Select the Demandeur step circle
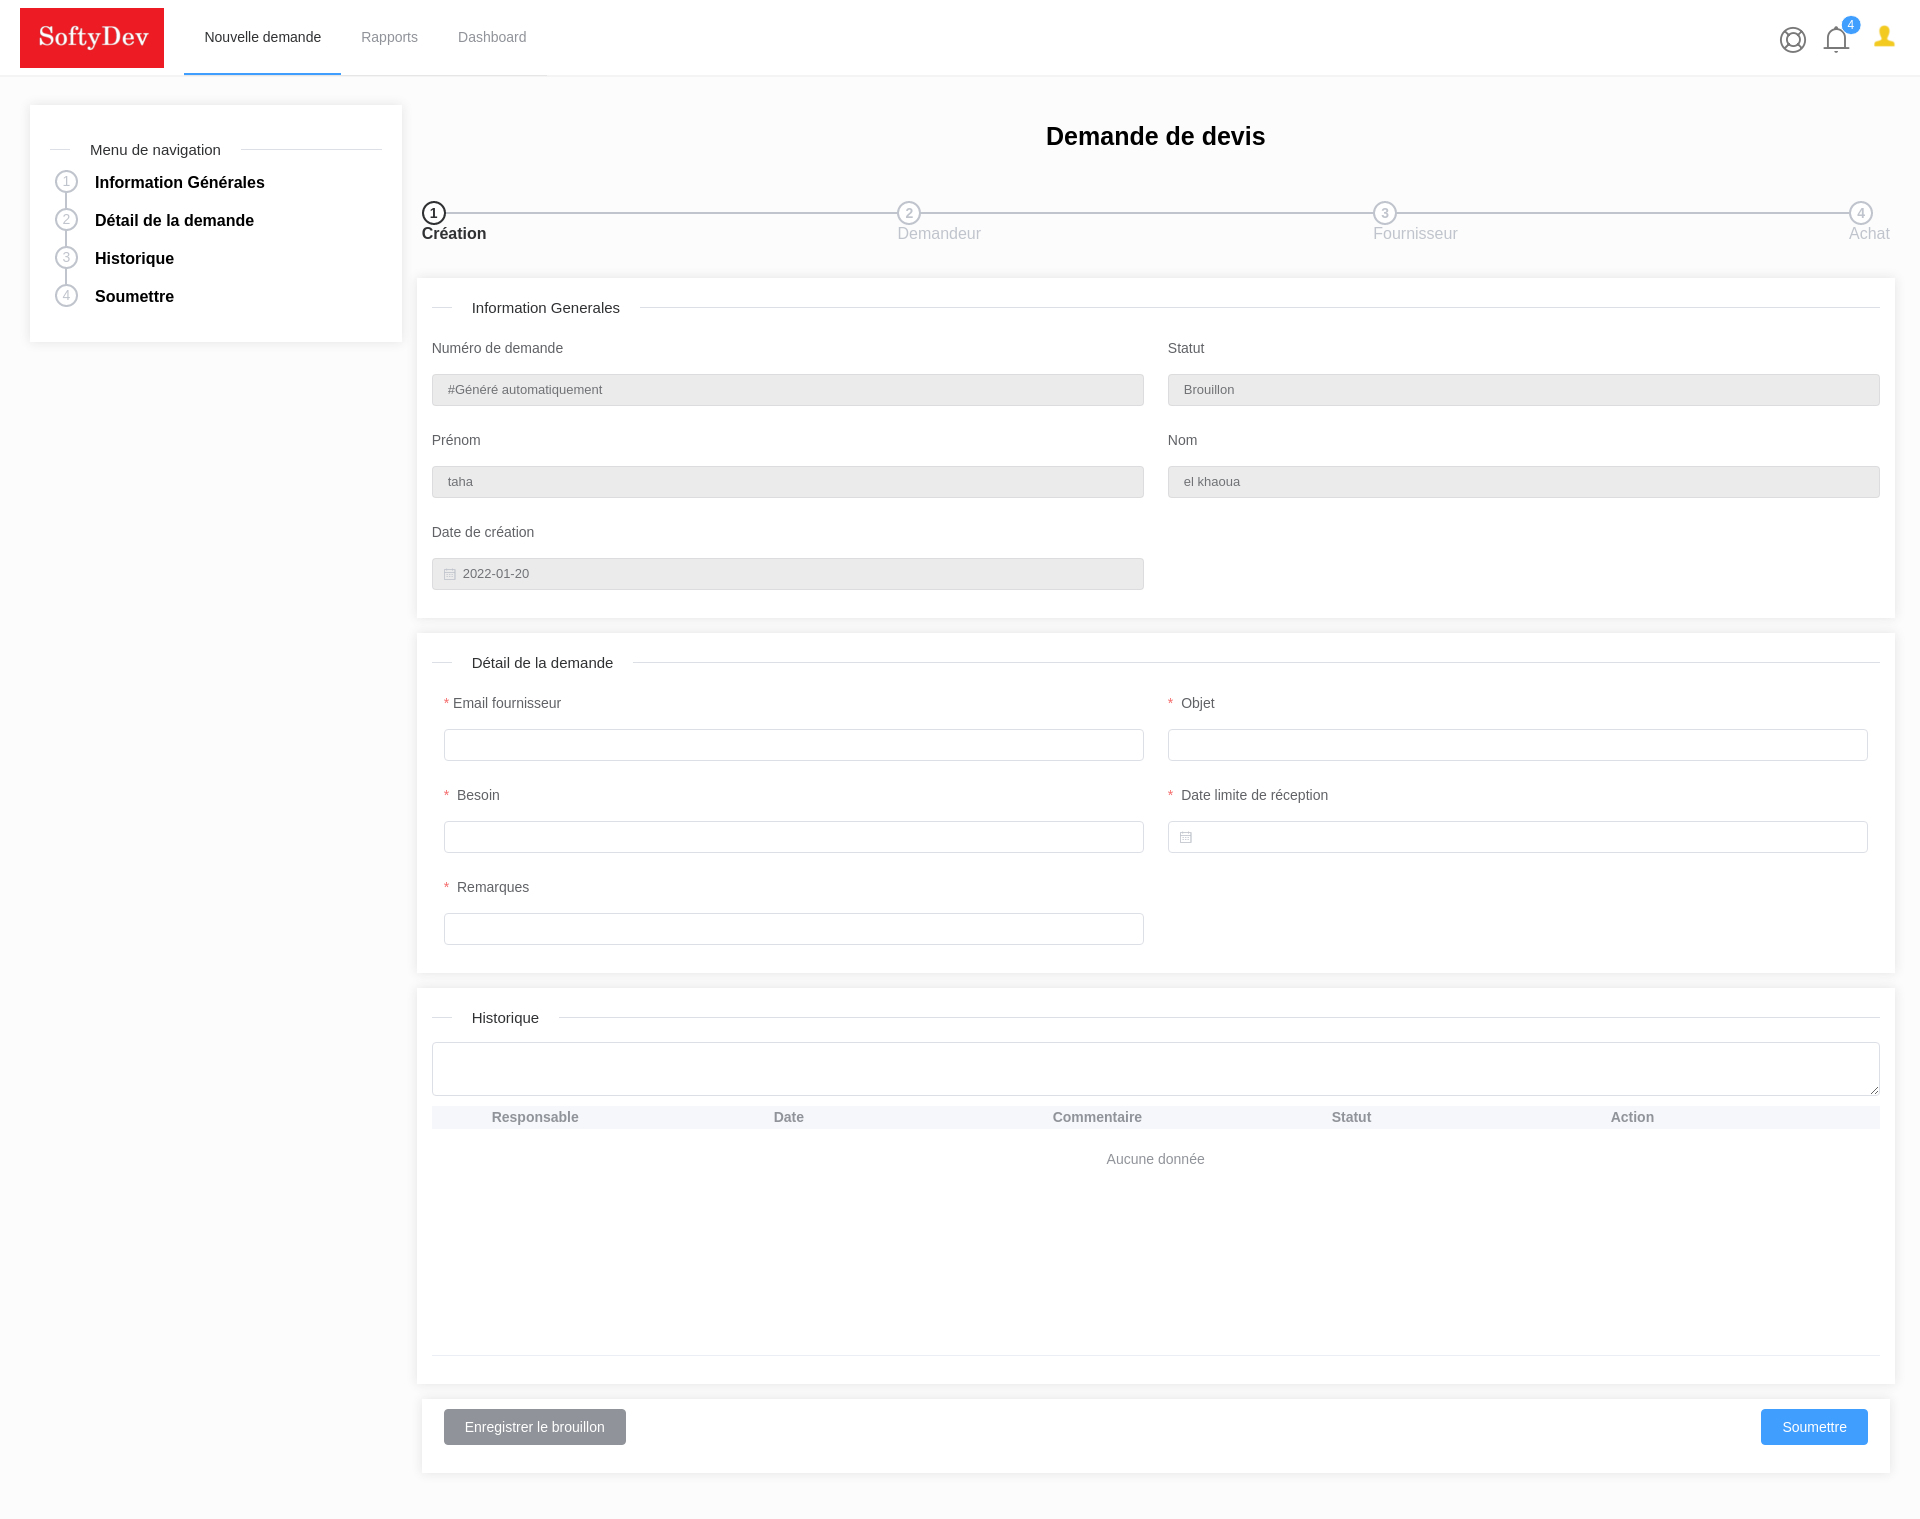The width and height of the screenshot is (1920, 1519). coord(908,213)
